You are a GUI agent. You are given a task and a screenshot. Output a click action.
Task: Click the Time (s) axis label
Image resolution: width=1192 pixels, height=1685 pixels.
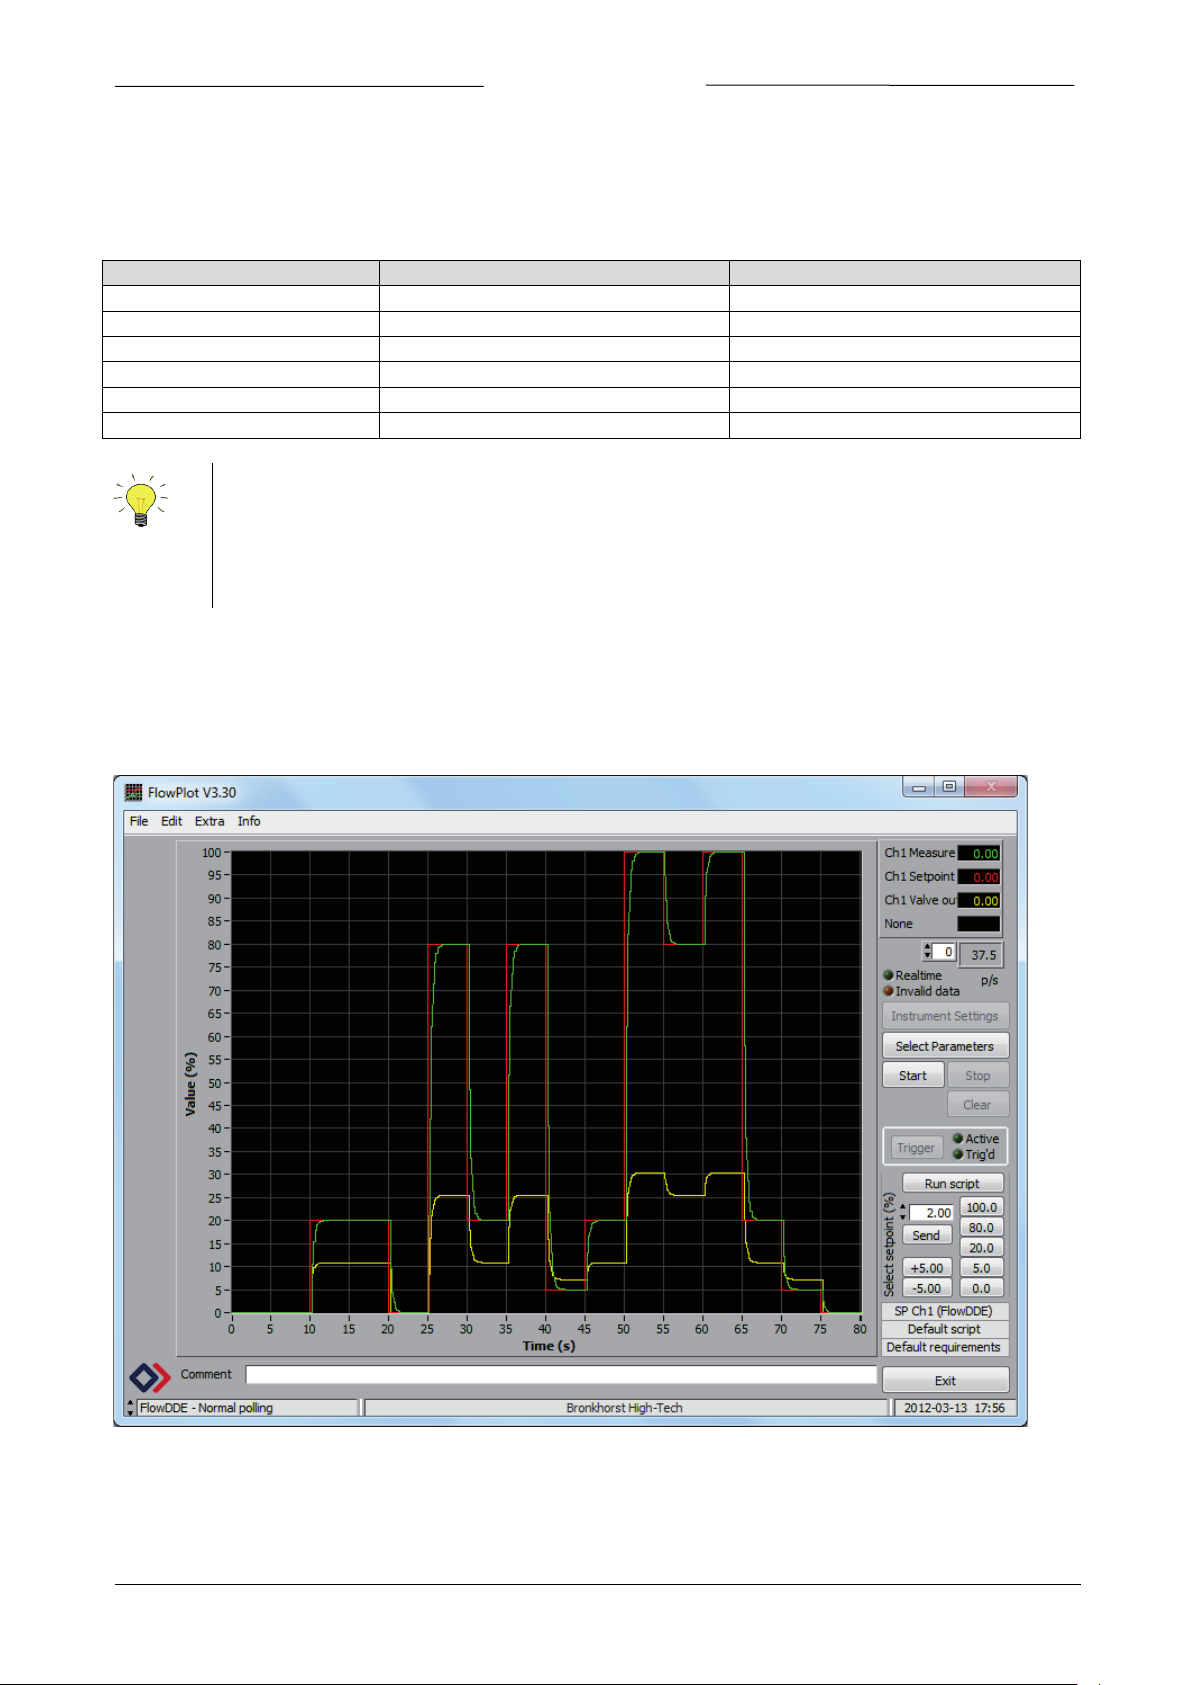(549, 1346)
